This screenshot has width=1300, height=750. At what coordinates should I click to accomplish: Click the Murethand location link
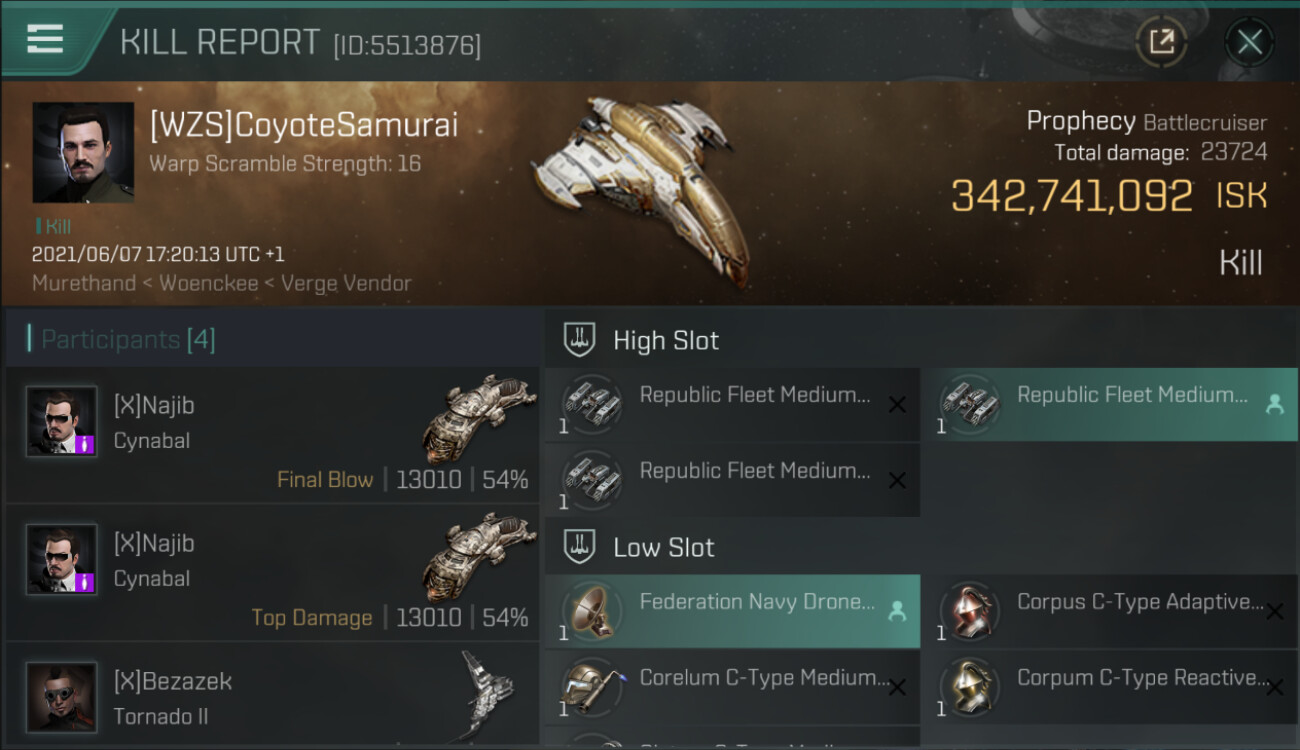[x=82, y=283]
